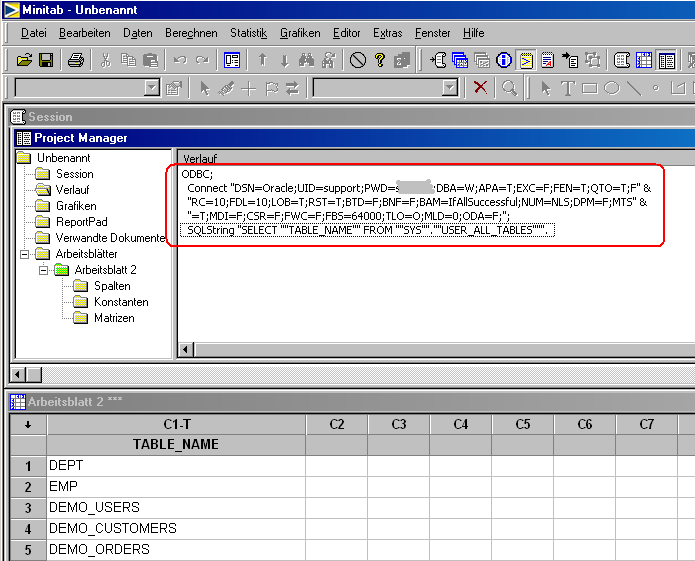Bring up the Session window scroll icon
The height and width of the screenshot is (561, 695).
point(622,60)
